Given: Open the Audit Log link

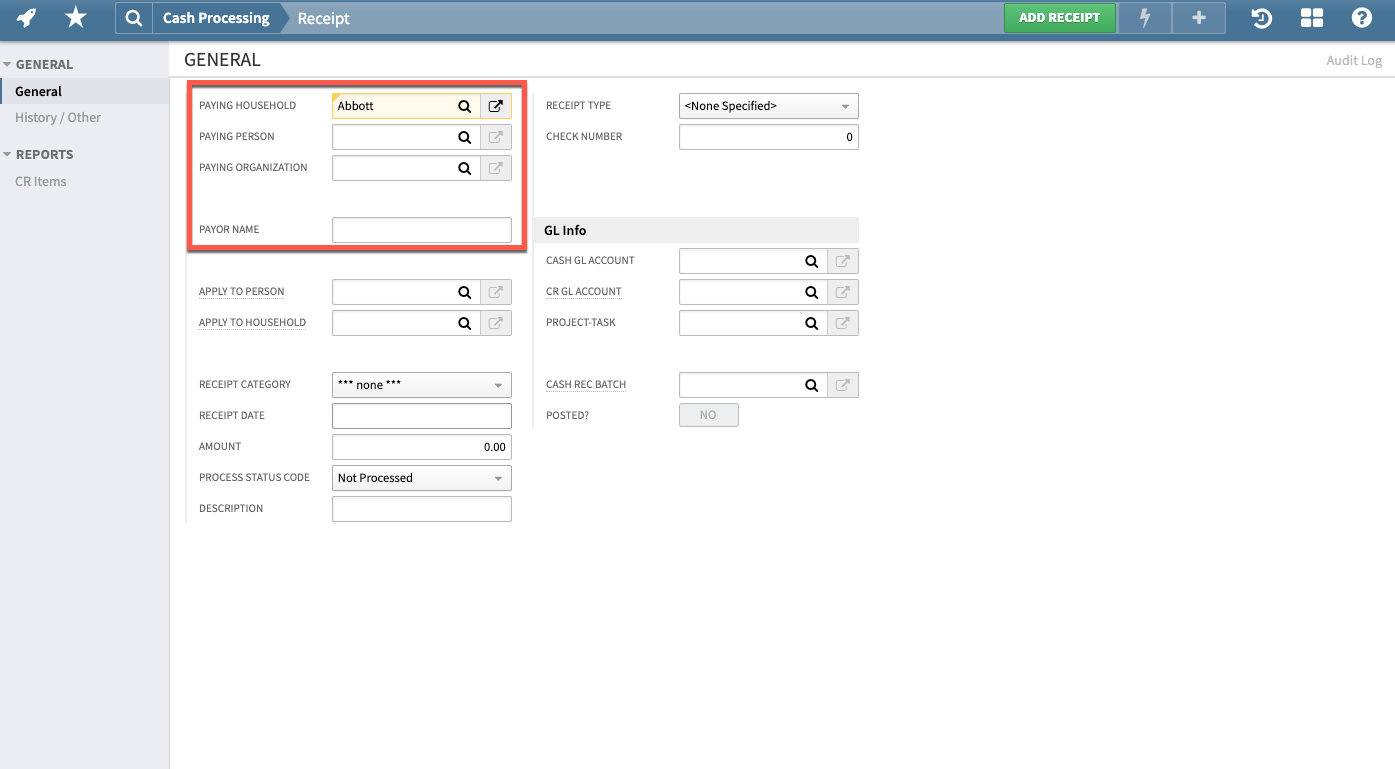Looking at the screenshot, I should point(1354,60).
